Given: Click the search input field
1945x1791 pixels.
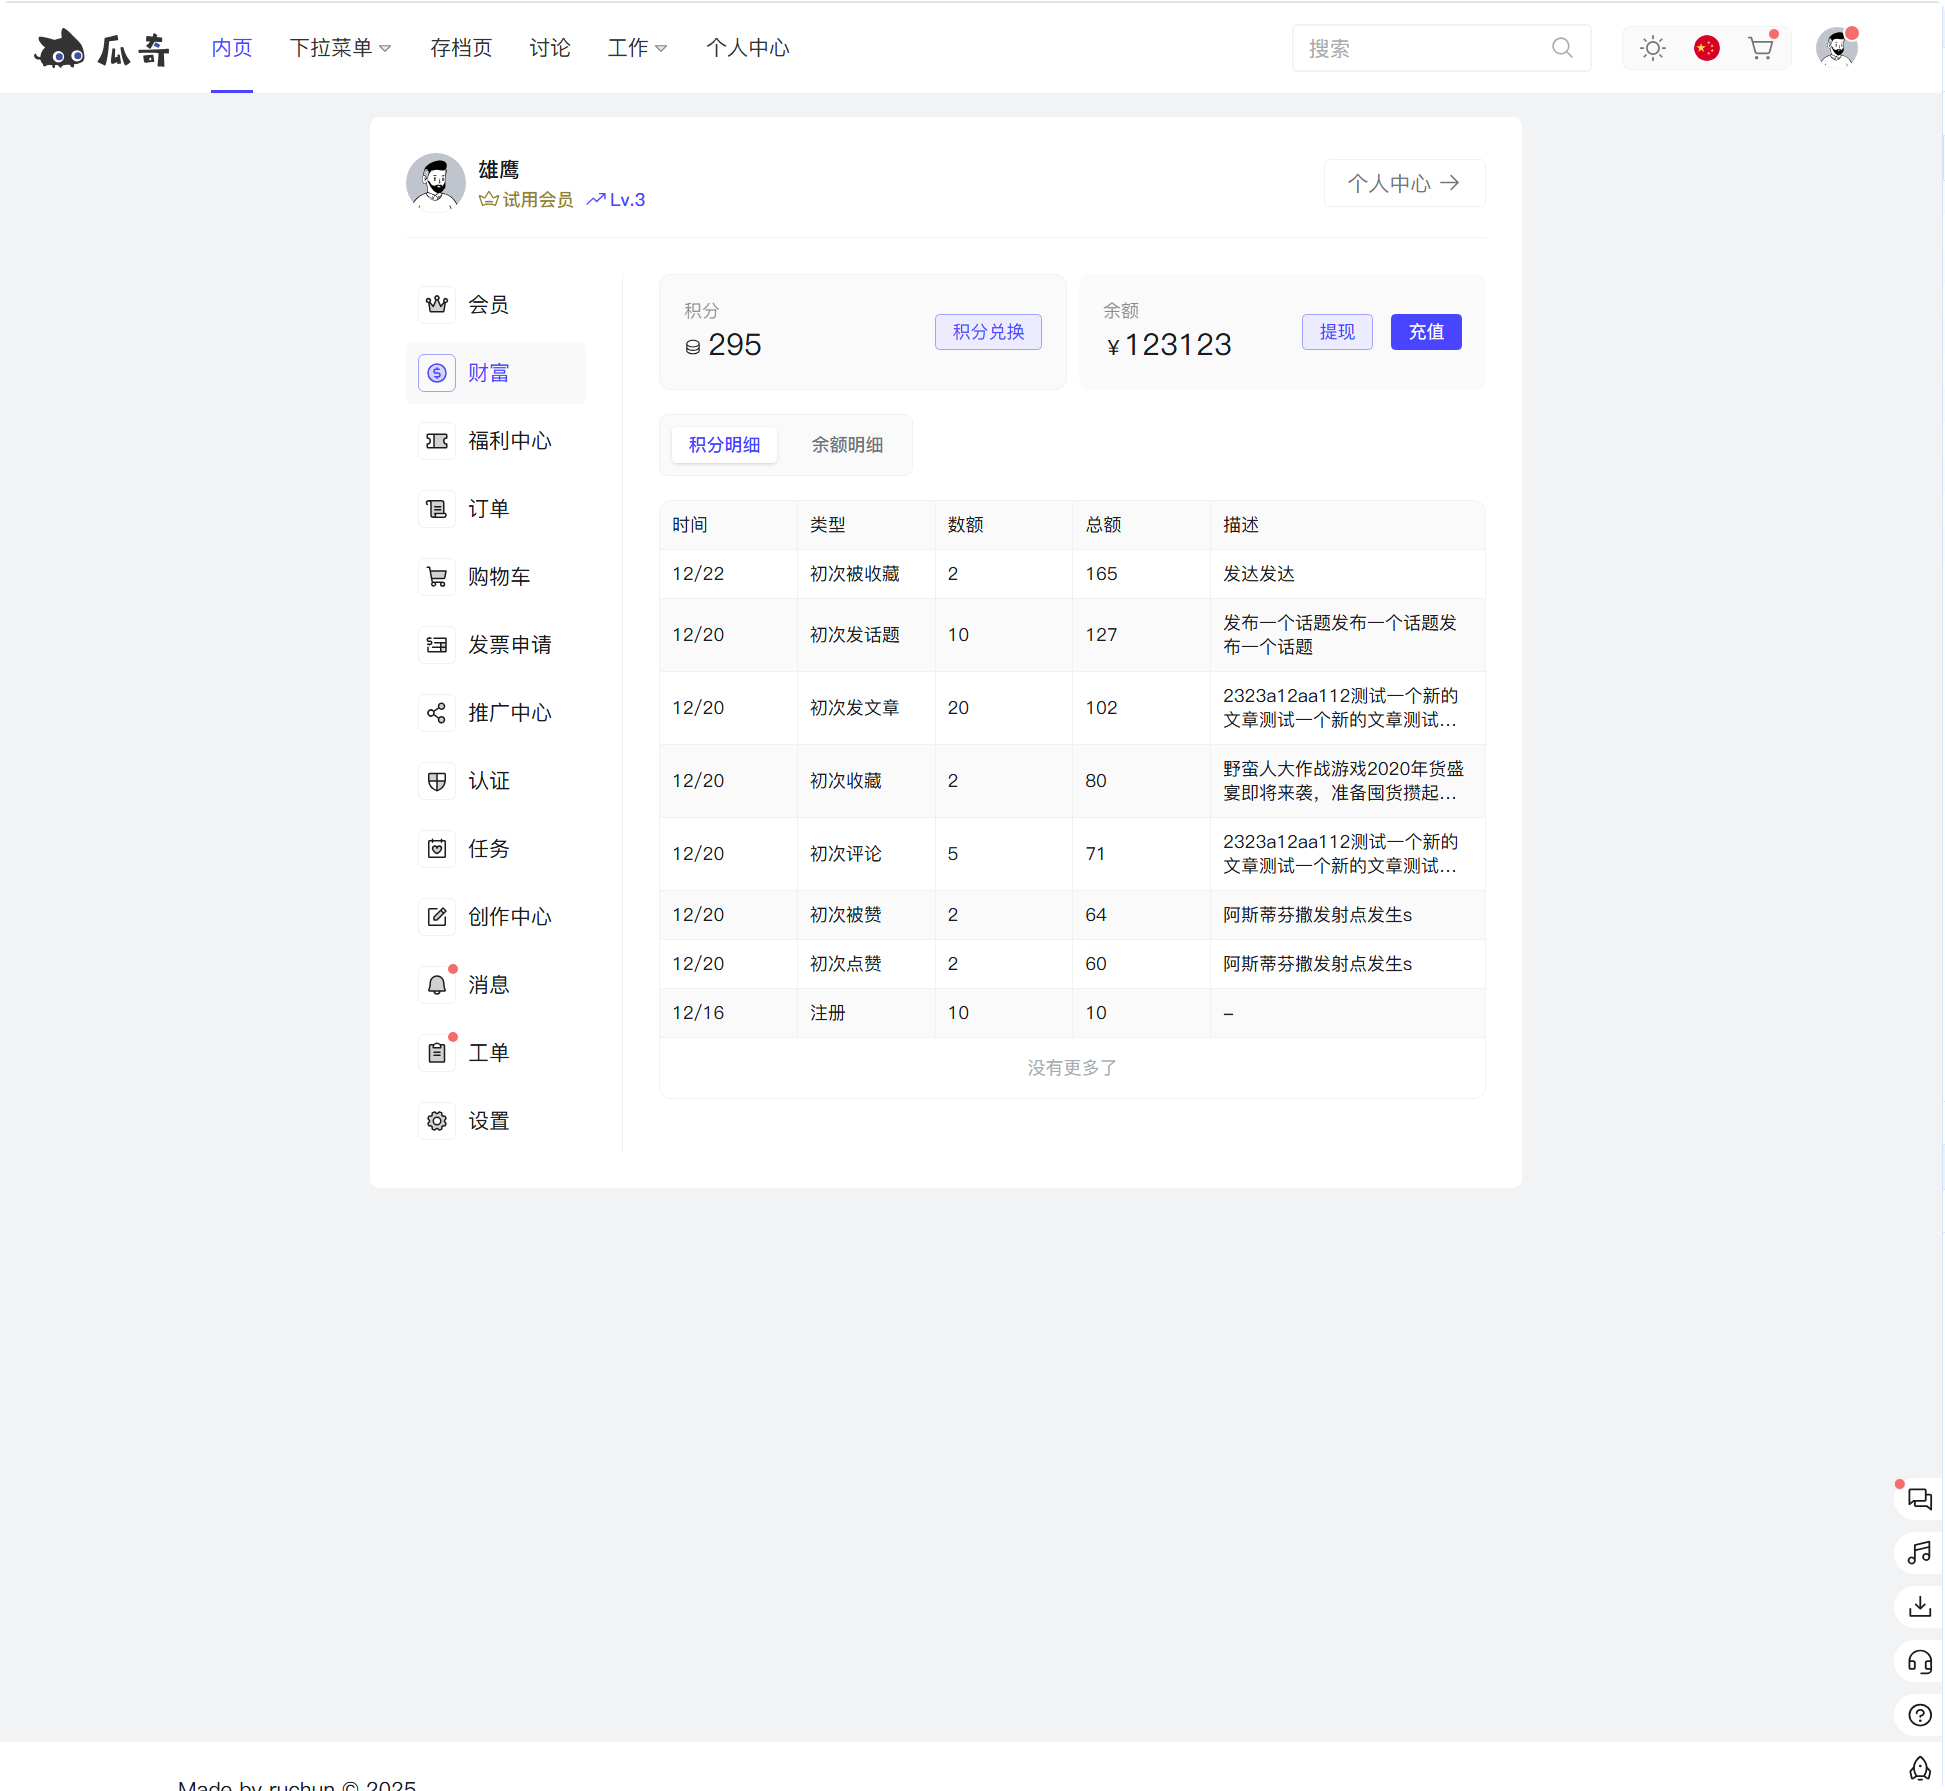Looking at the screenshot, I should click(x=1420, y=47).
